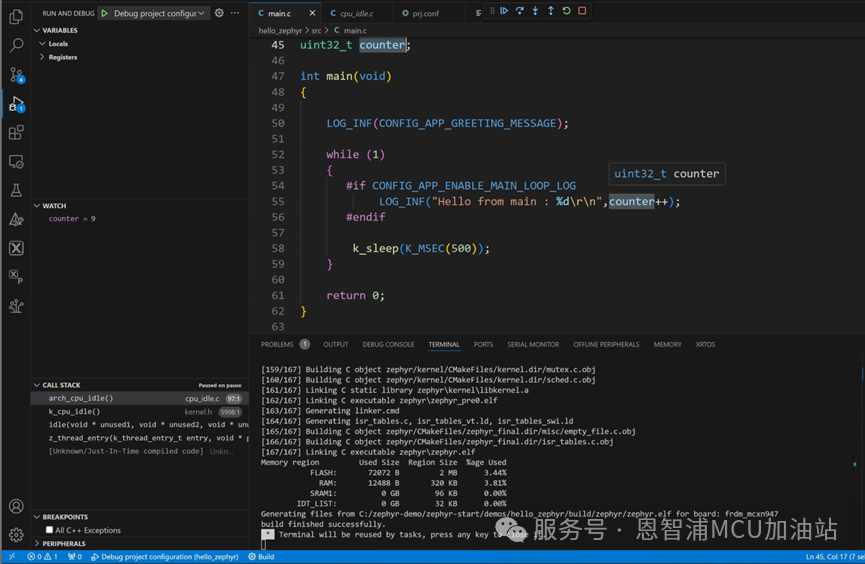The image size is (865, 564).
Task: Open the Debug Console panel tab
Action: [x=388, y=344]
